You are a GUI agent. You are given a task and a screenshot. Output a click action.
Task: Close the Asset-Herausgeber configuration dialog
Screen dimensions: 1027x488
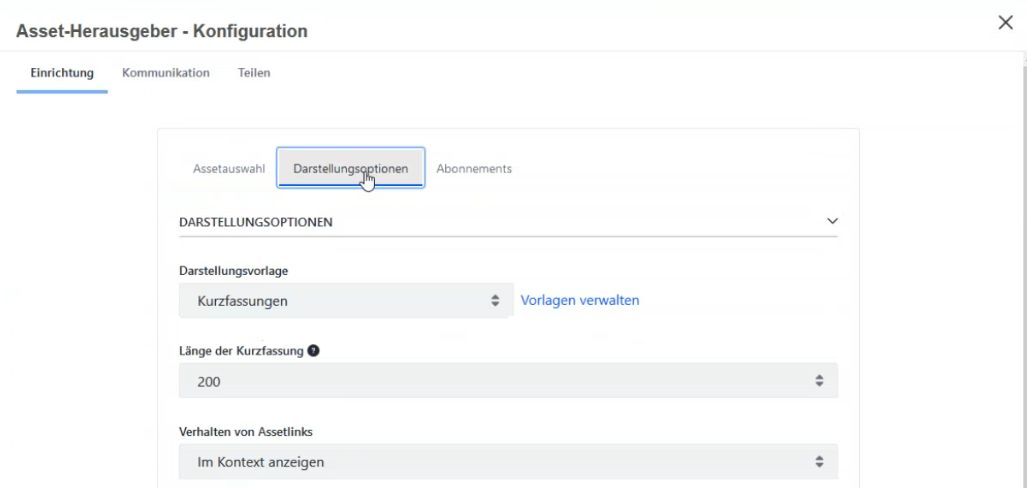1005,23
